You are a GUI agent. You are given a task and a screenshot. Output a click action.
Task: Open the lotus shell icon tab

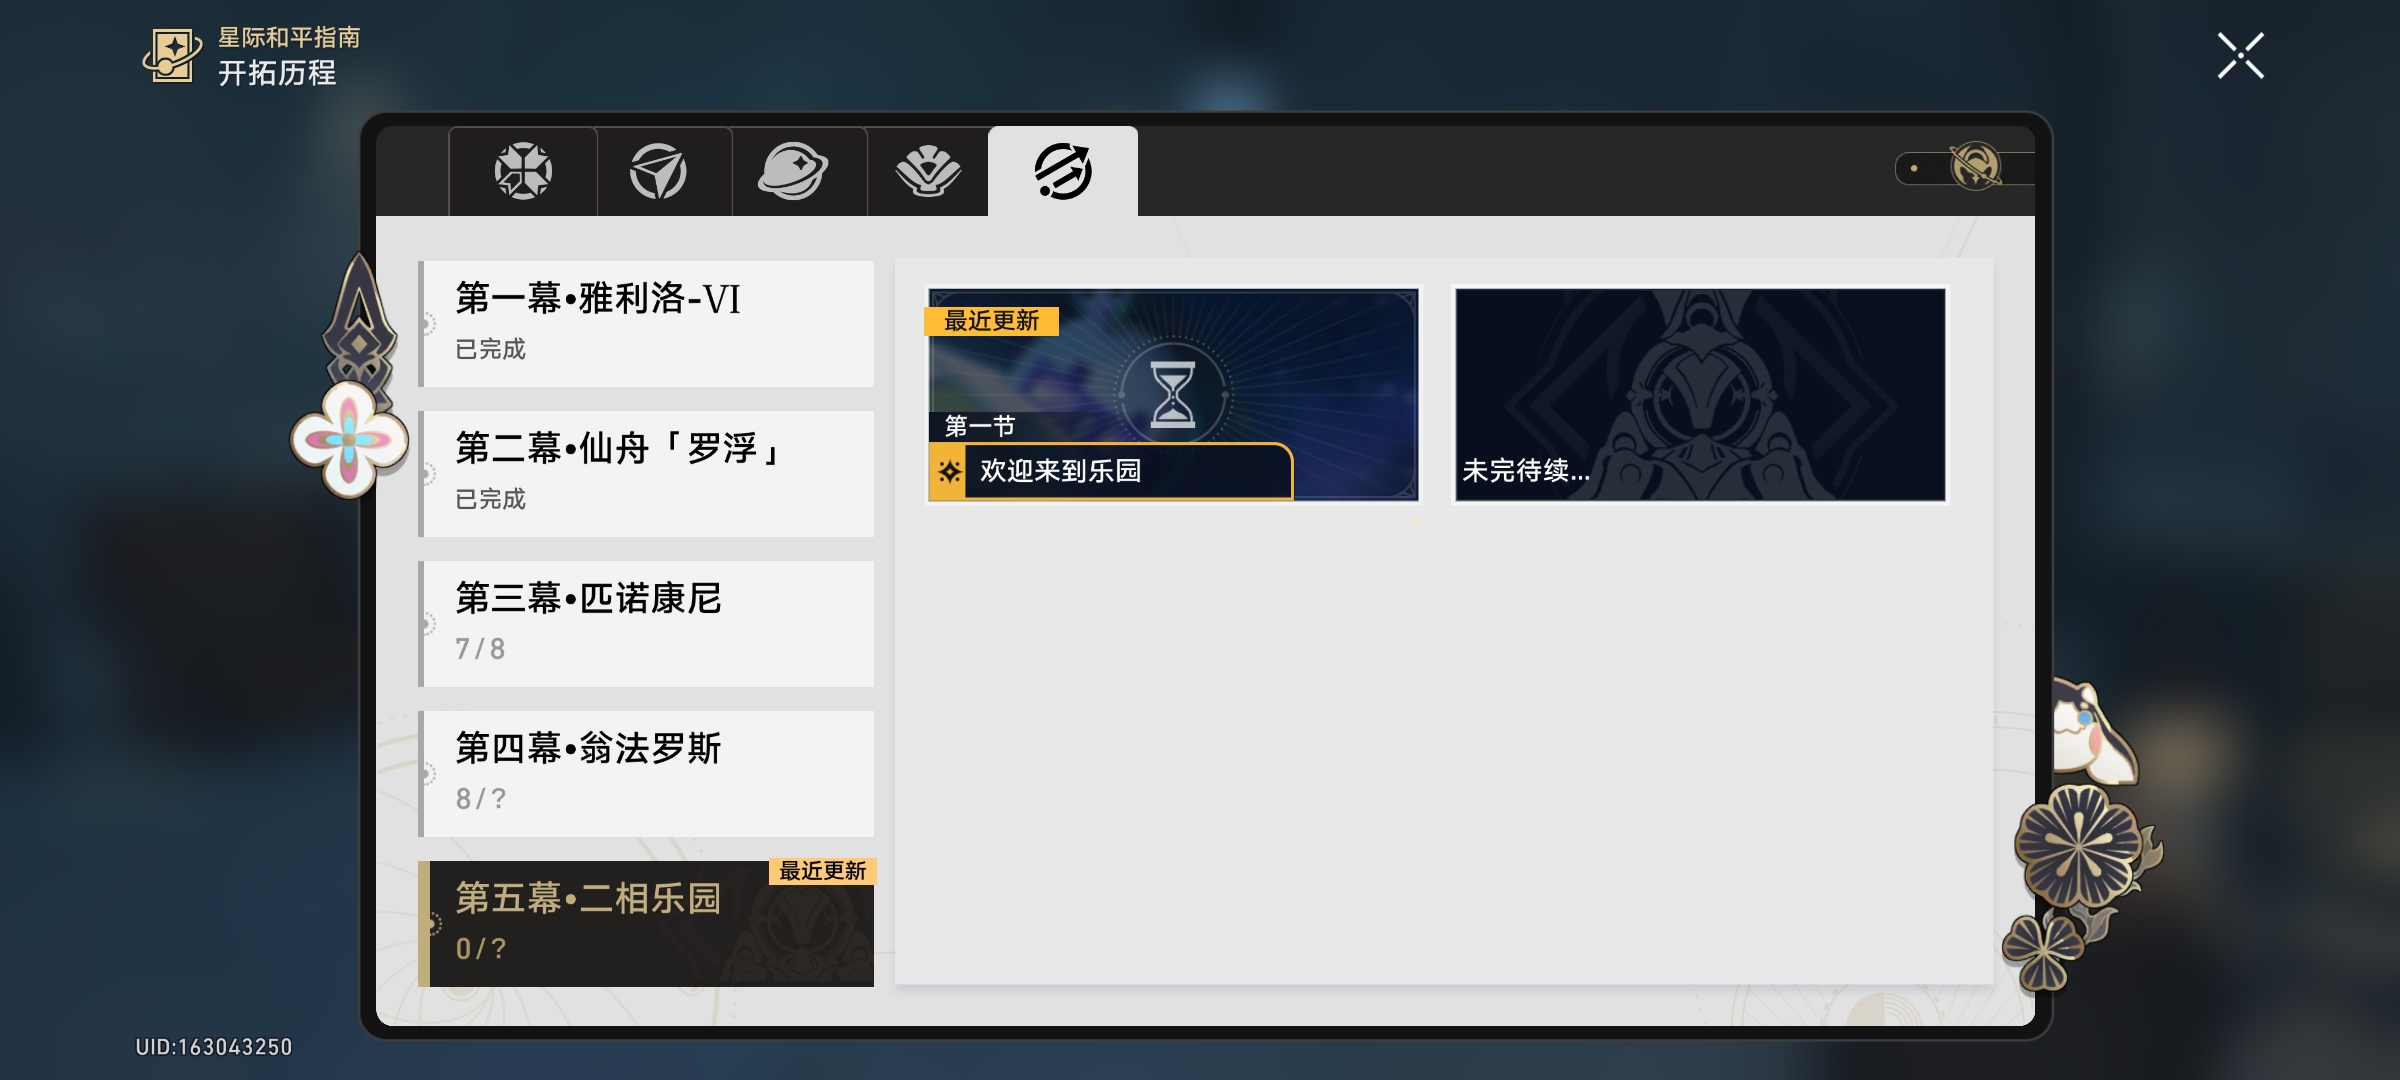pyautogui.click(x=928, y=171)
